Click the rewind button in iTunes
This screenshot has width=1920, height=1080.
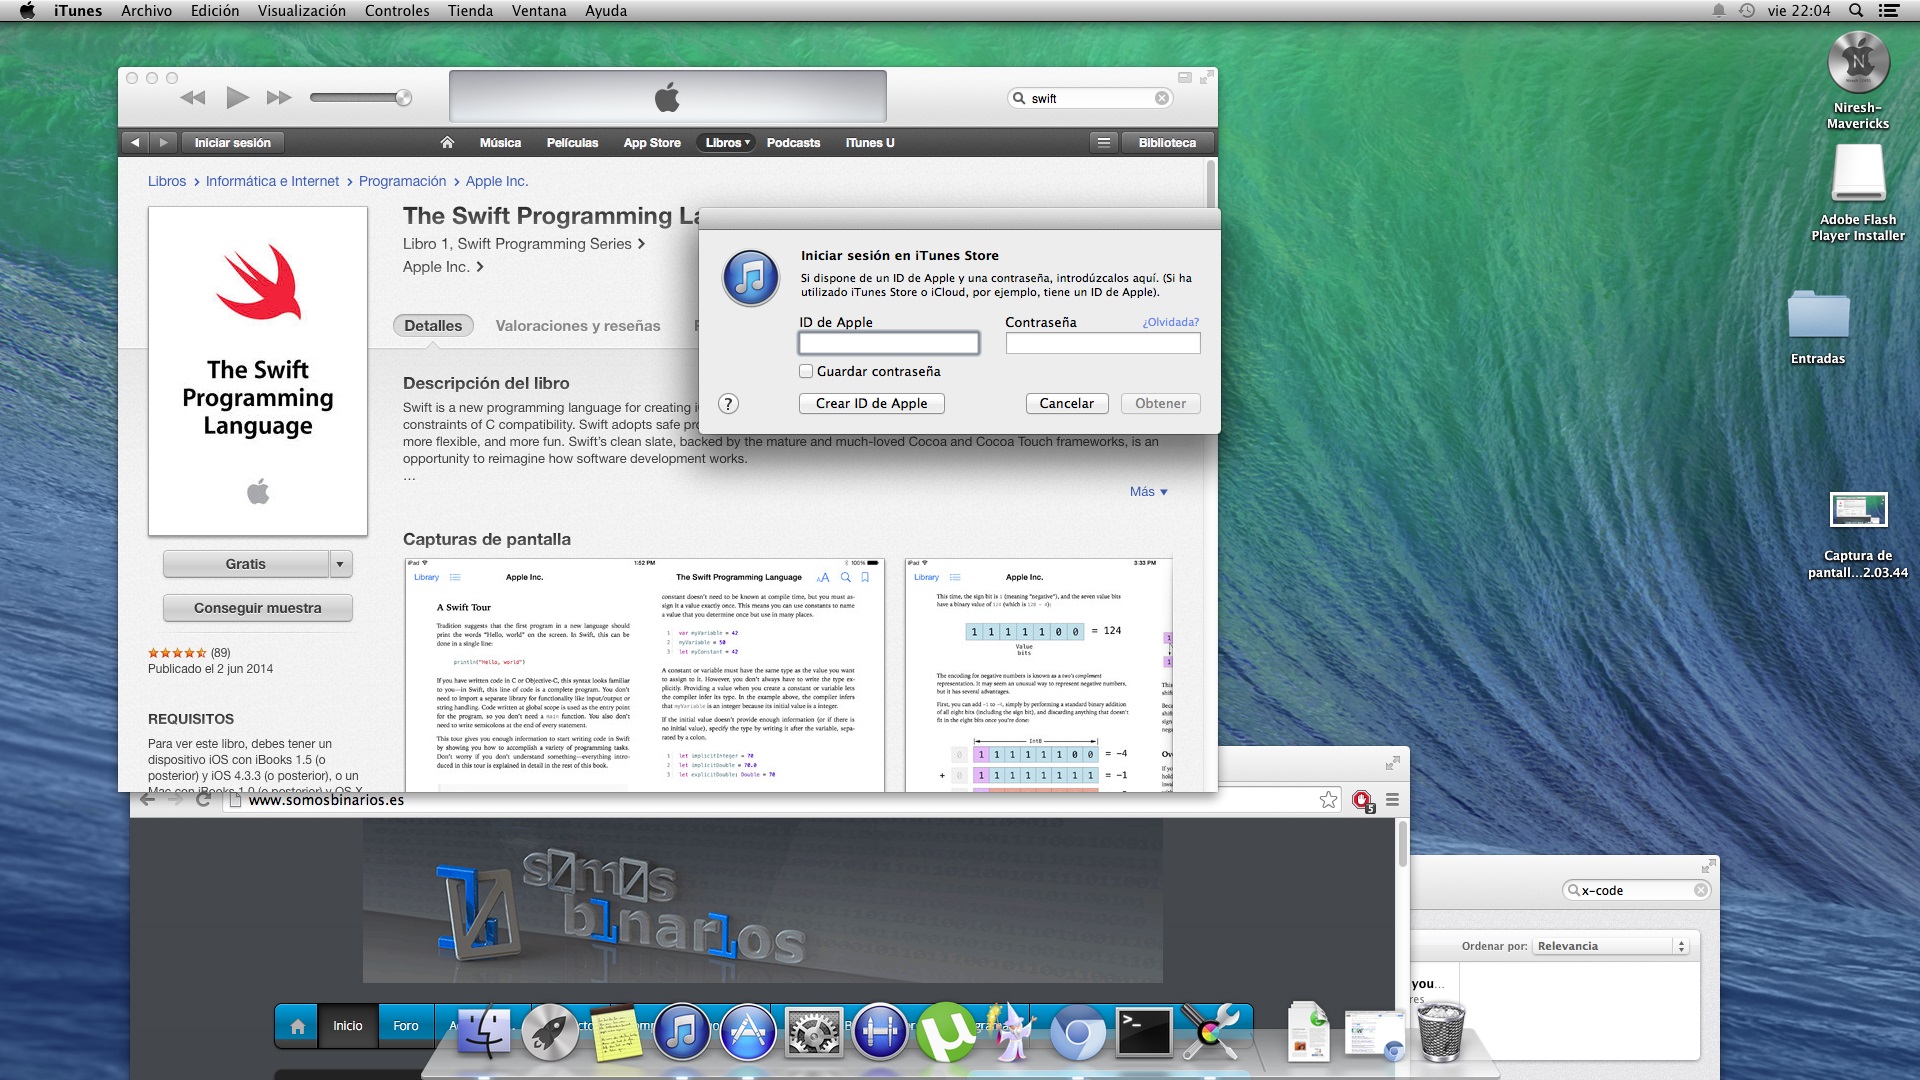[x=193, y=98]
